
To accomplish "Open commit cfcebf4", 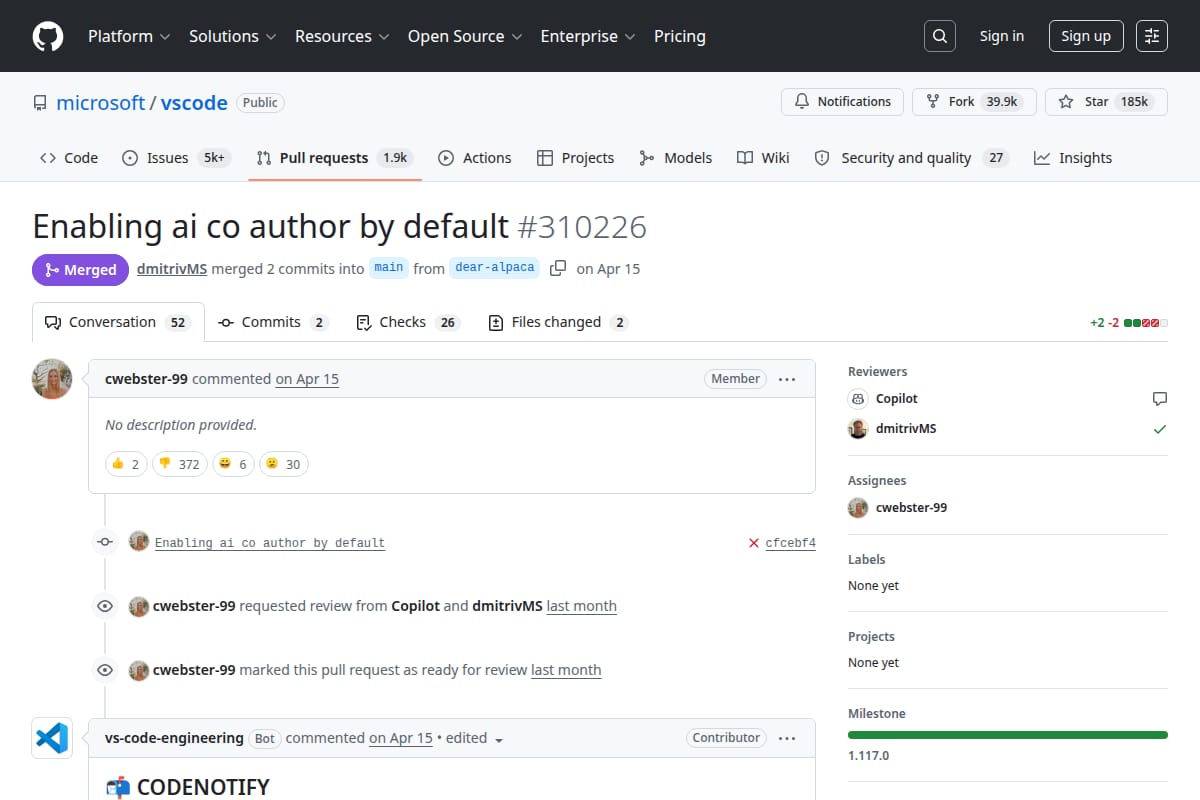I will pos(790,543).
